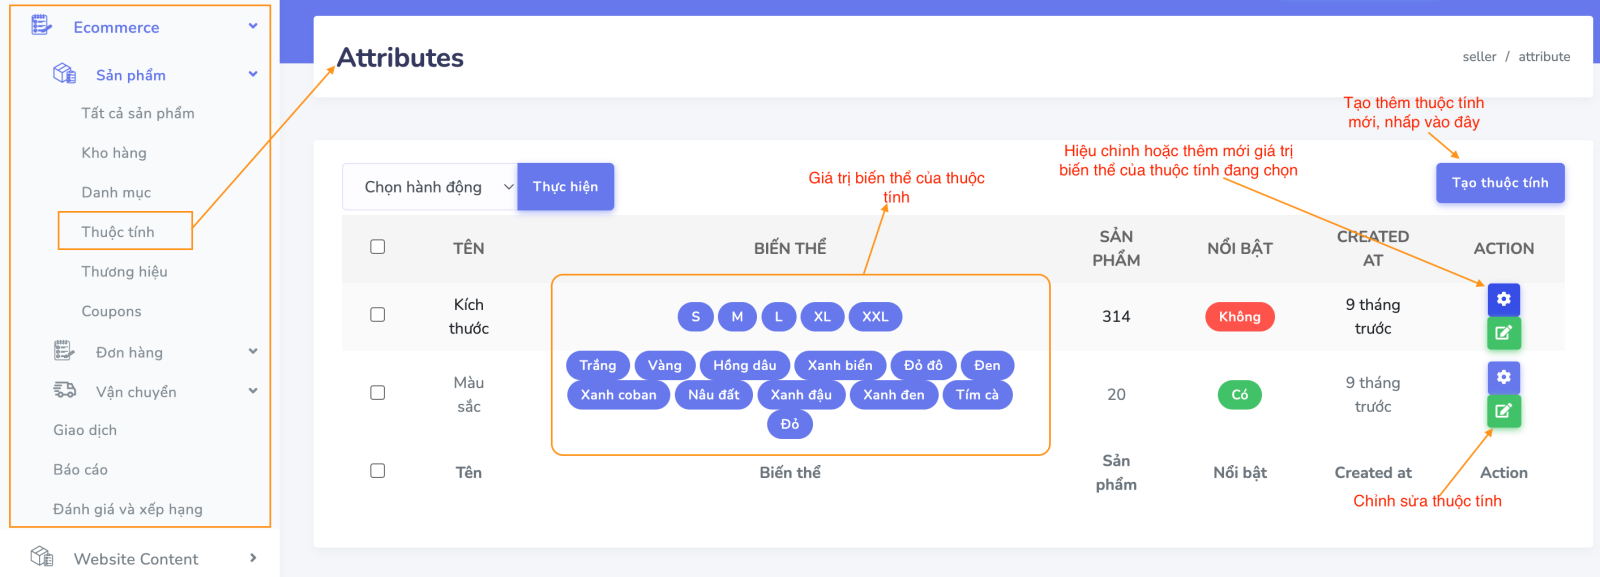
Task: Open settings gear for Màu sắc attribute
Action: (1503, 377)
